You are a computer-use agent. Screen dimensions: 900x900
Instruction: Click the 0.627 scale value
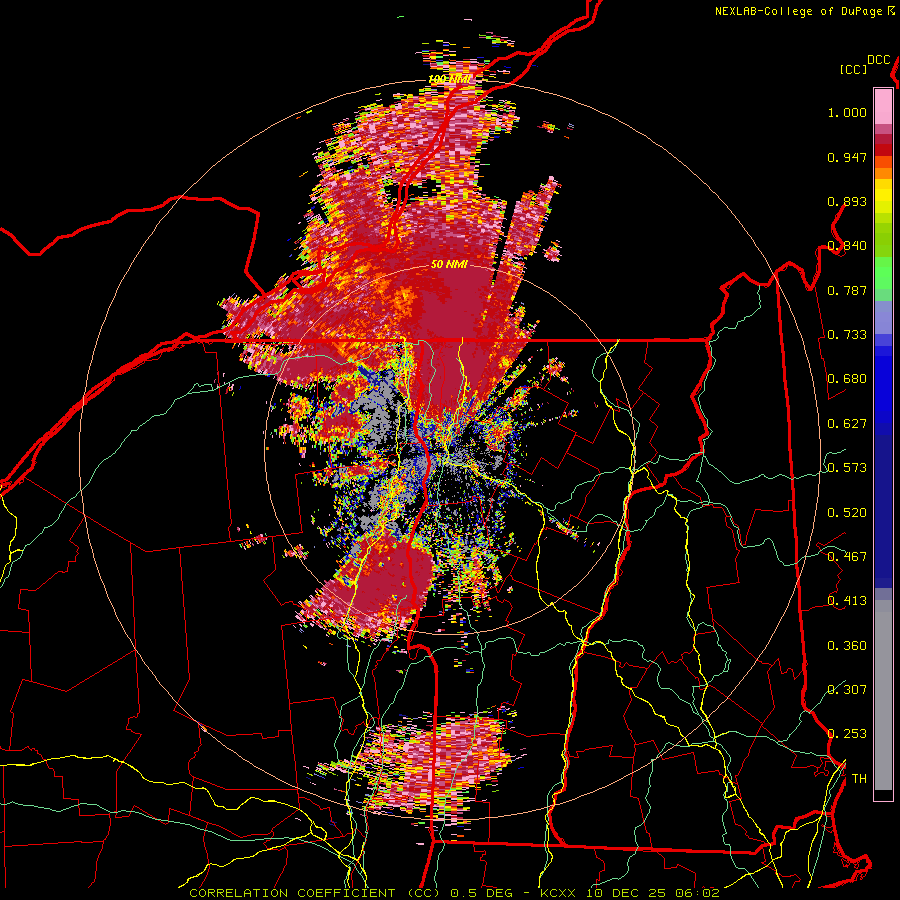(x=847, y=424)
